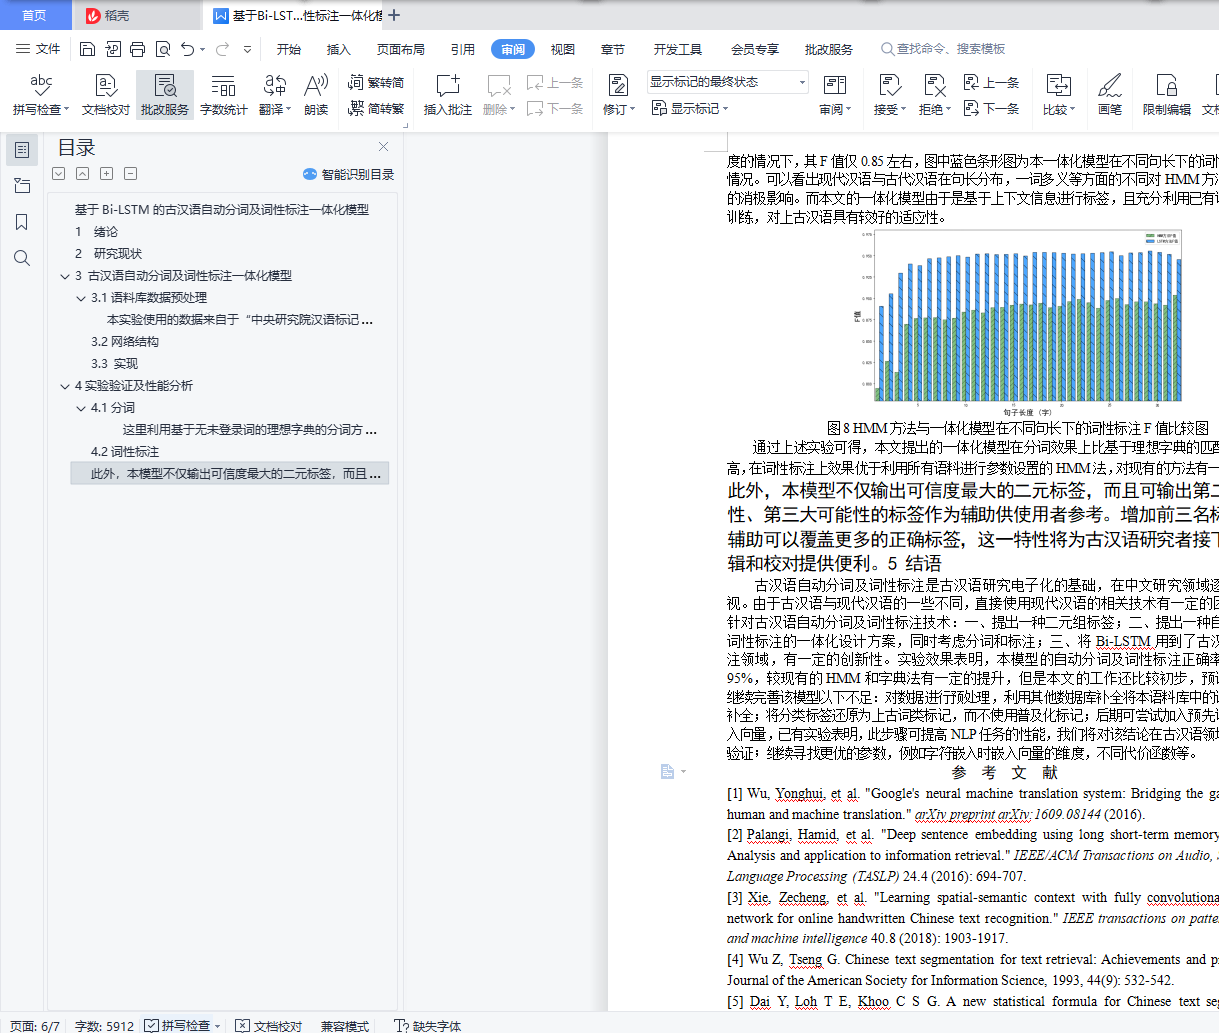This screenshot has width=1219, height=1033.
Task: Close the 目录 navigation pane
Action: pyautogui.click(x=383, y=147)
